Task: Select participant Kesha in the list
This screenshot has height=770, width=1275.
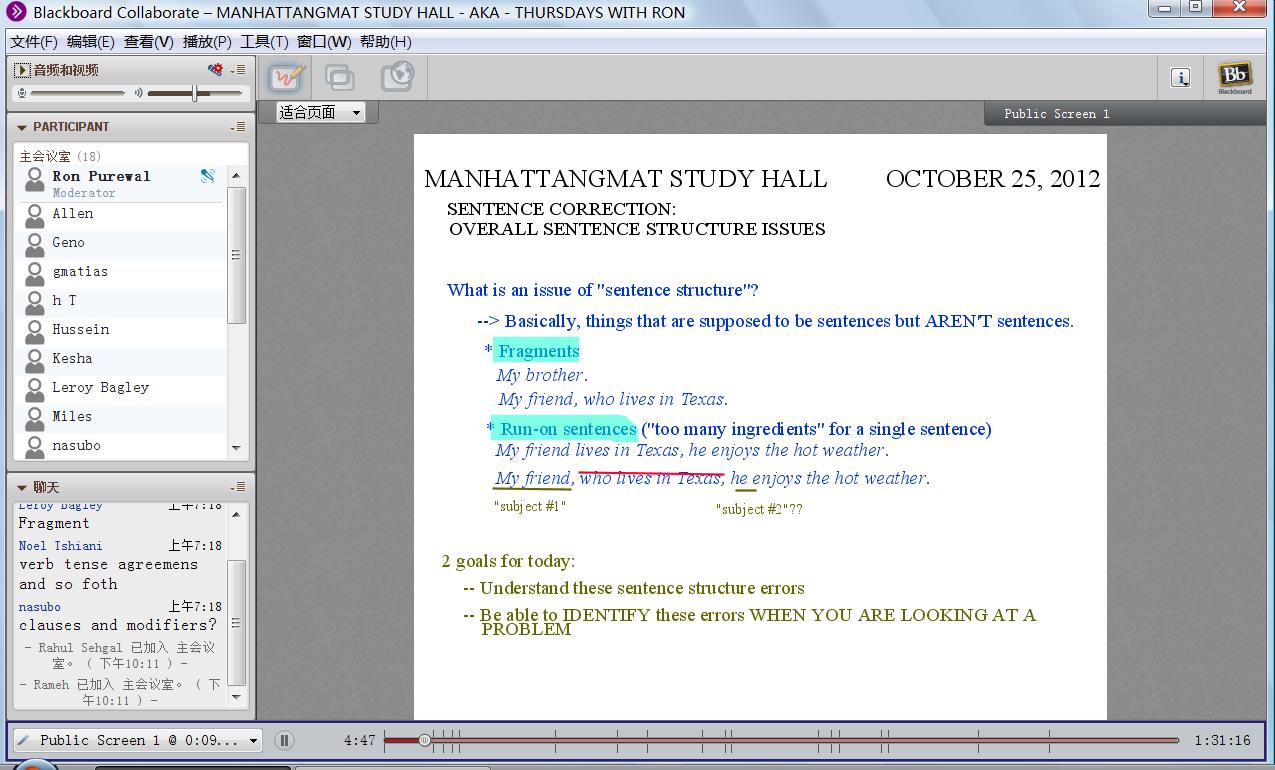Action: pyautogui.click(x=122, y=359)
